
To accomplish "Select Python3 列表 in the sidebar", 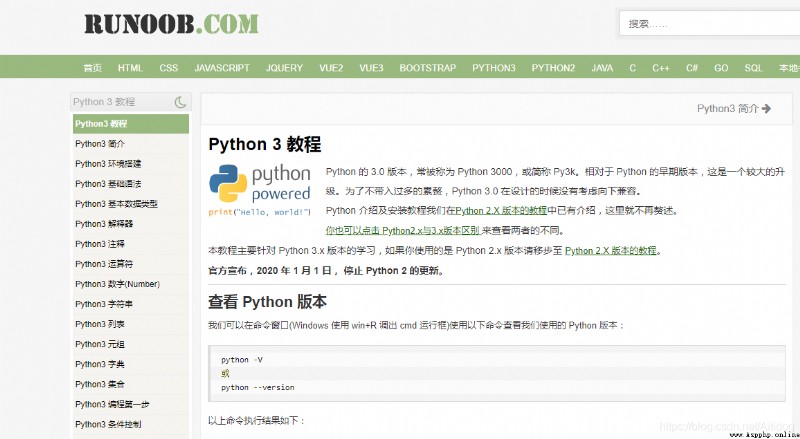I will click(131, 324).
